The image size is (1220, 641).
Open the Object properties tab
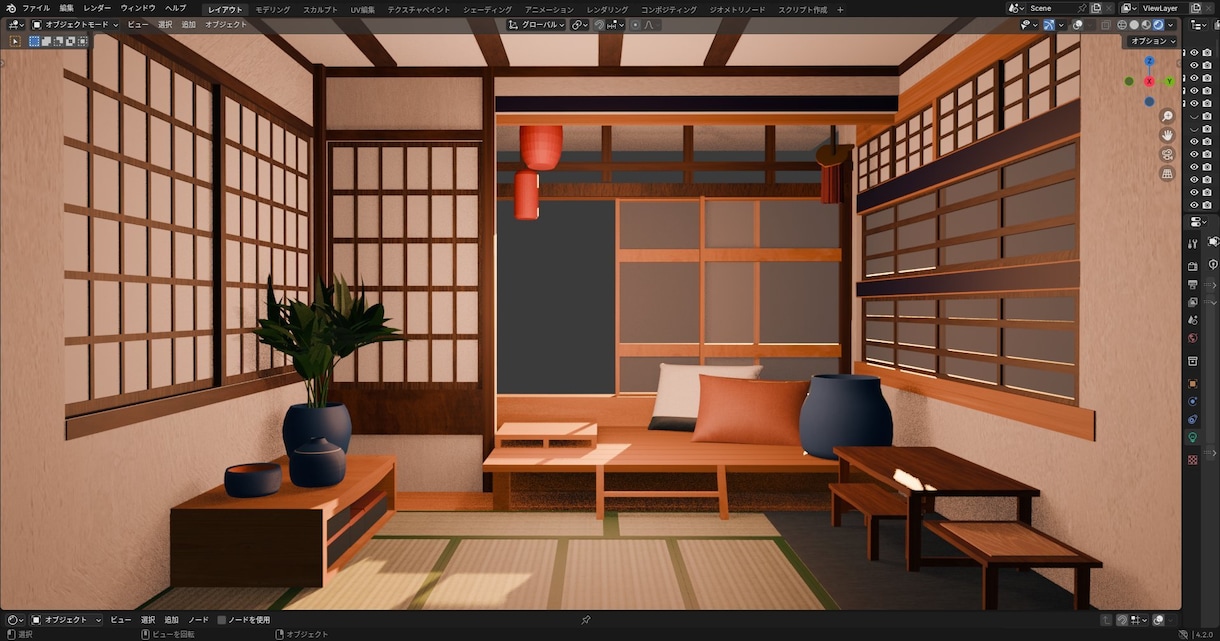pyautogui.click(x=1192, y=384)
